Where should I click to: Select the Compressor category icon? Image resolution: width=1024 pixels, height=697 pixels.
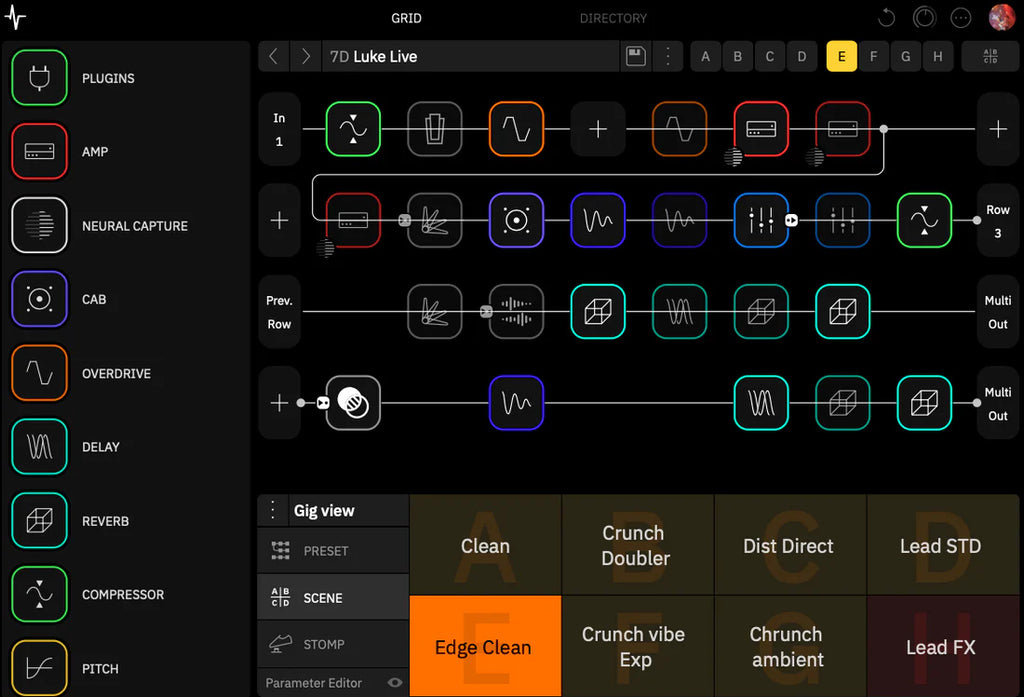tap(39, 594)
